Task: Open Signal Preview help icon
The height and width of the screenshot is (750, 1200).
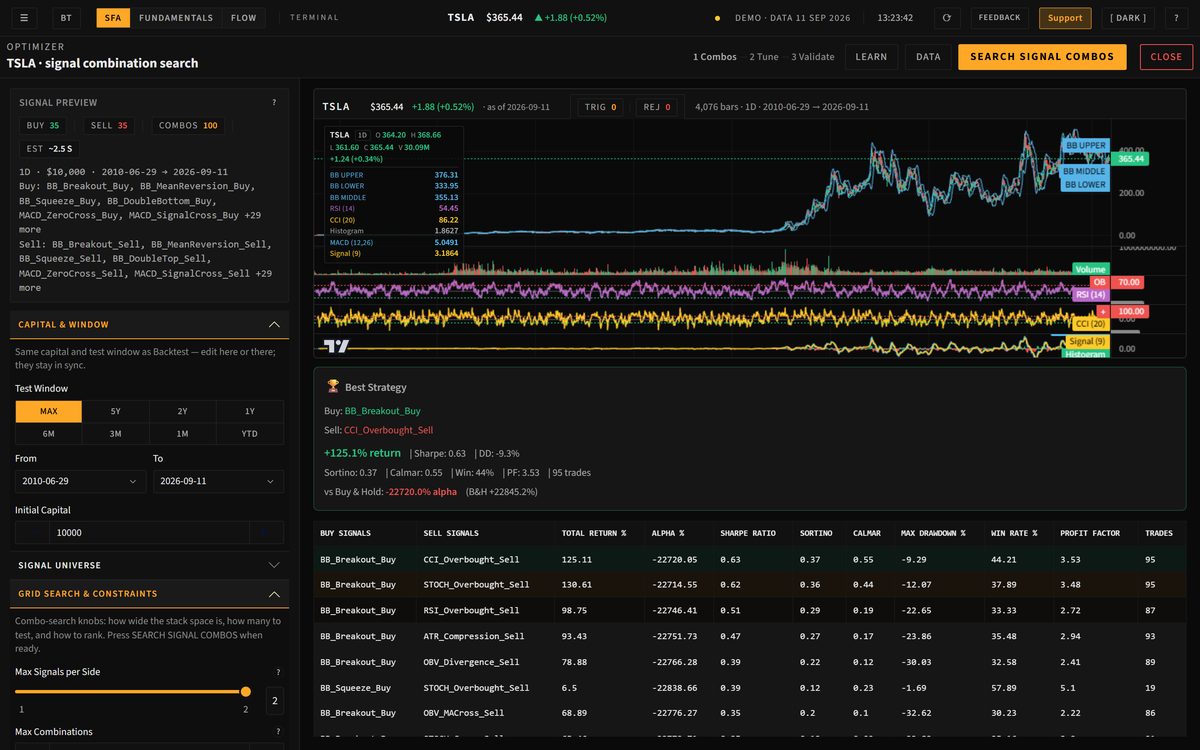Action: tap(274, 102)
